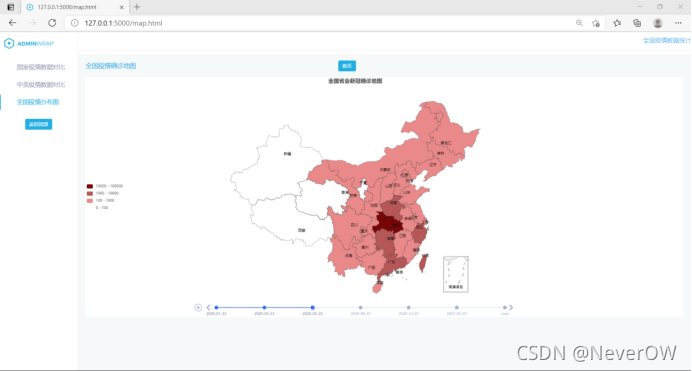Start timeline autoplay with the play button

point(198,307)
